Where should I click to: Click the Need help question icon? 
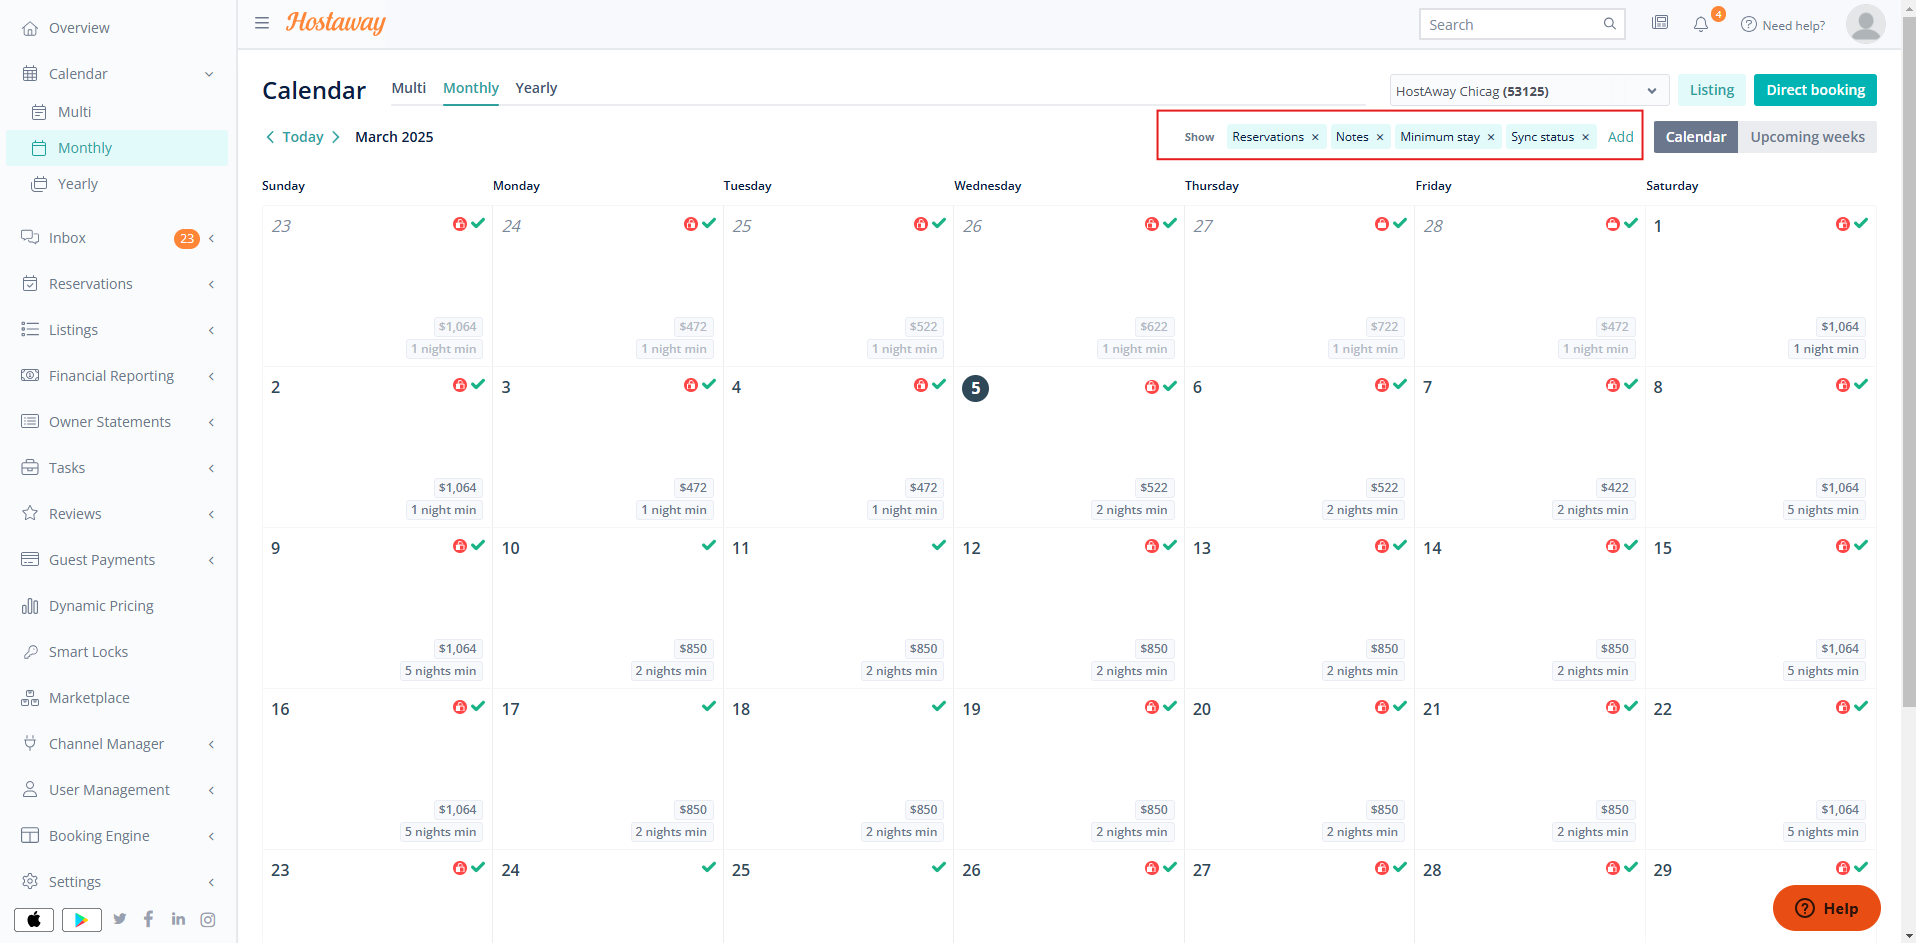pyautogui.click(x=1749, y=25)
